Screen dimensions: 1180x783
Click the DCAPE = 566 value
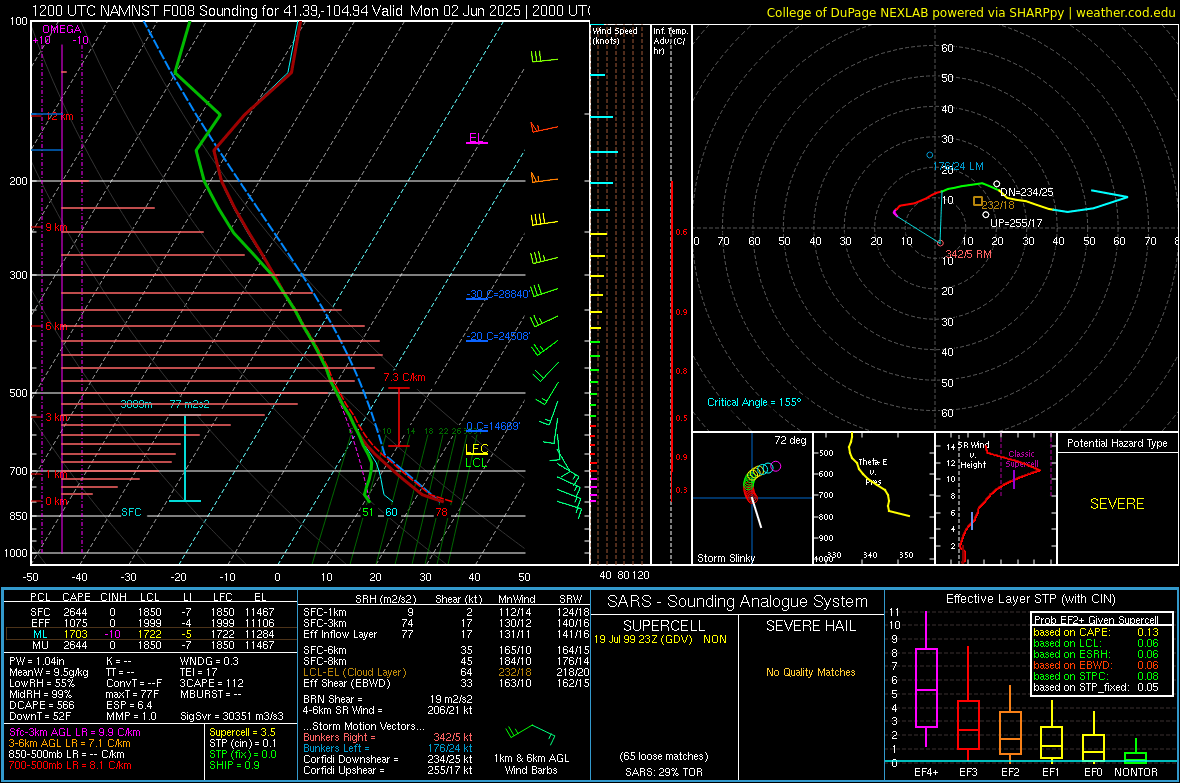[x=41, y=705]
